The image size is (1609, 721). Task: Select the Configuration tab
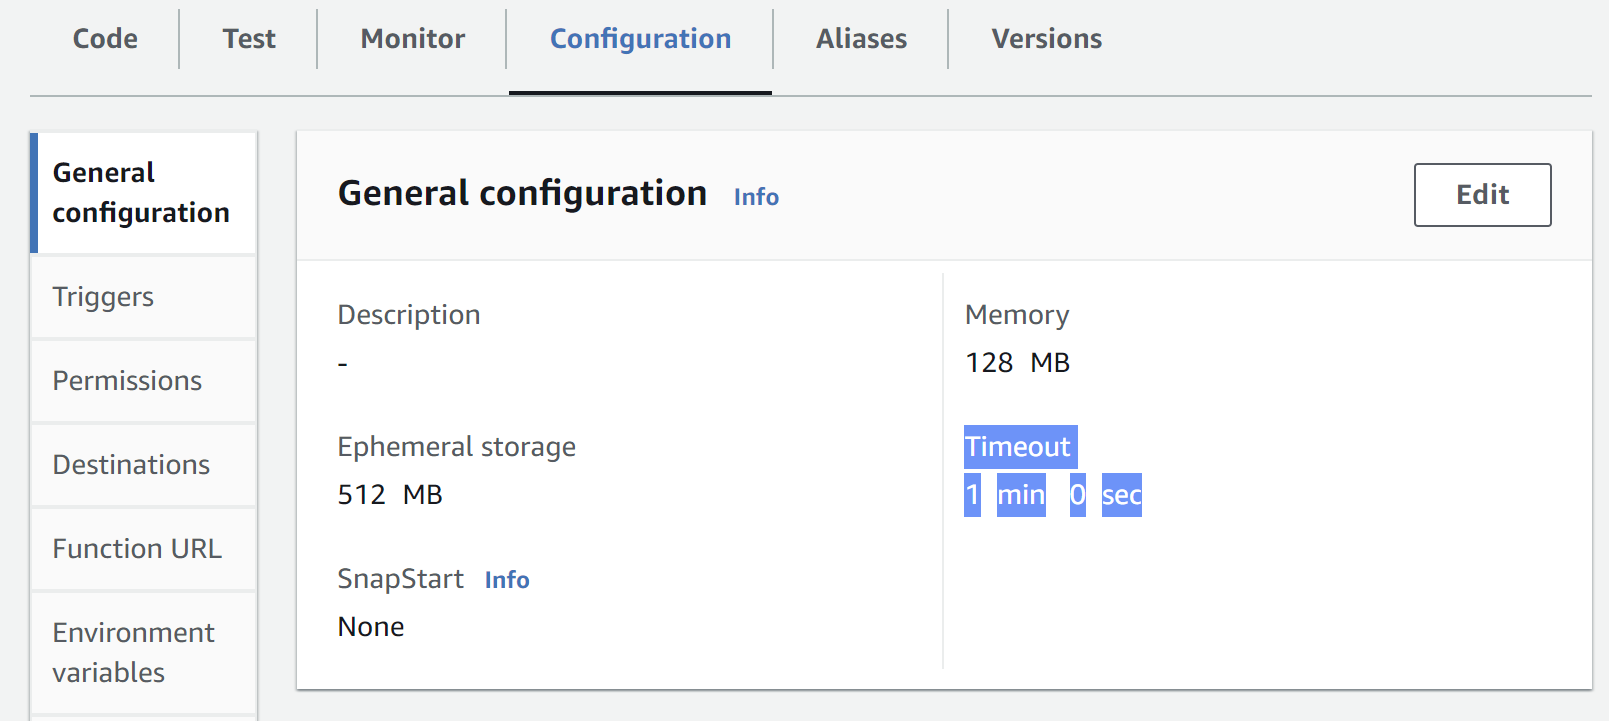640,39
